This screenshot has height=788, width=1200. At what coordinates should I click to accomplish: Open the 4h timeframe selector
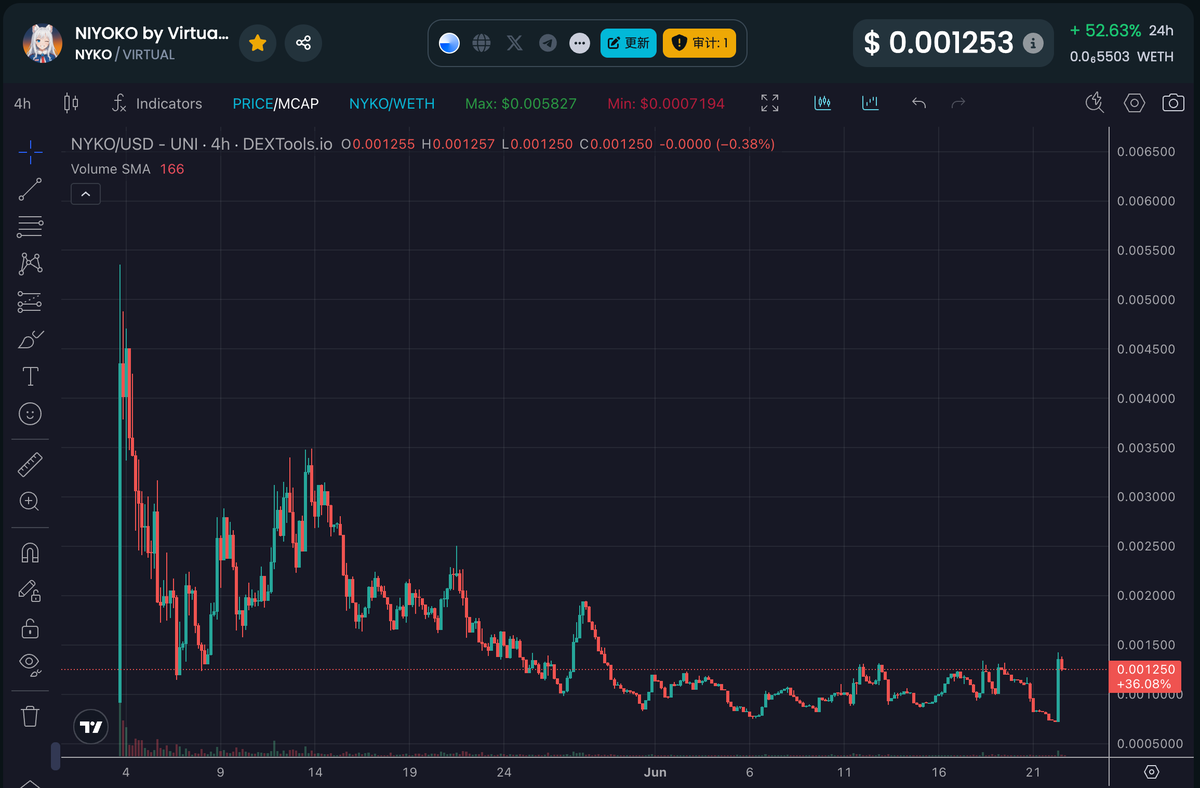(22, 103)
